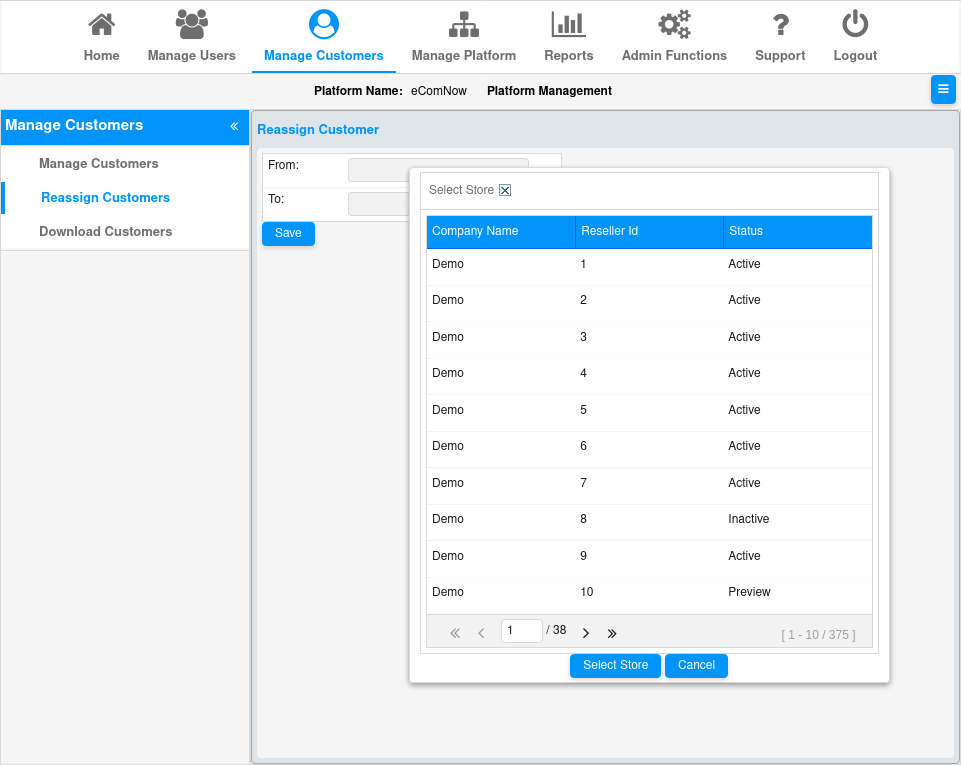Open Manage Platform via its hierarchy icon
Image resolution: width=961 pixels, height=765 pixels.
click(x=463, y=22)
